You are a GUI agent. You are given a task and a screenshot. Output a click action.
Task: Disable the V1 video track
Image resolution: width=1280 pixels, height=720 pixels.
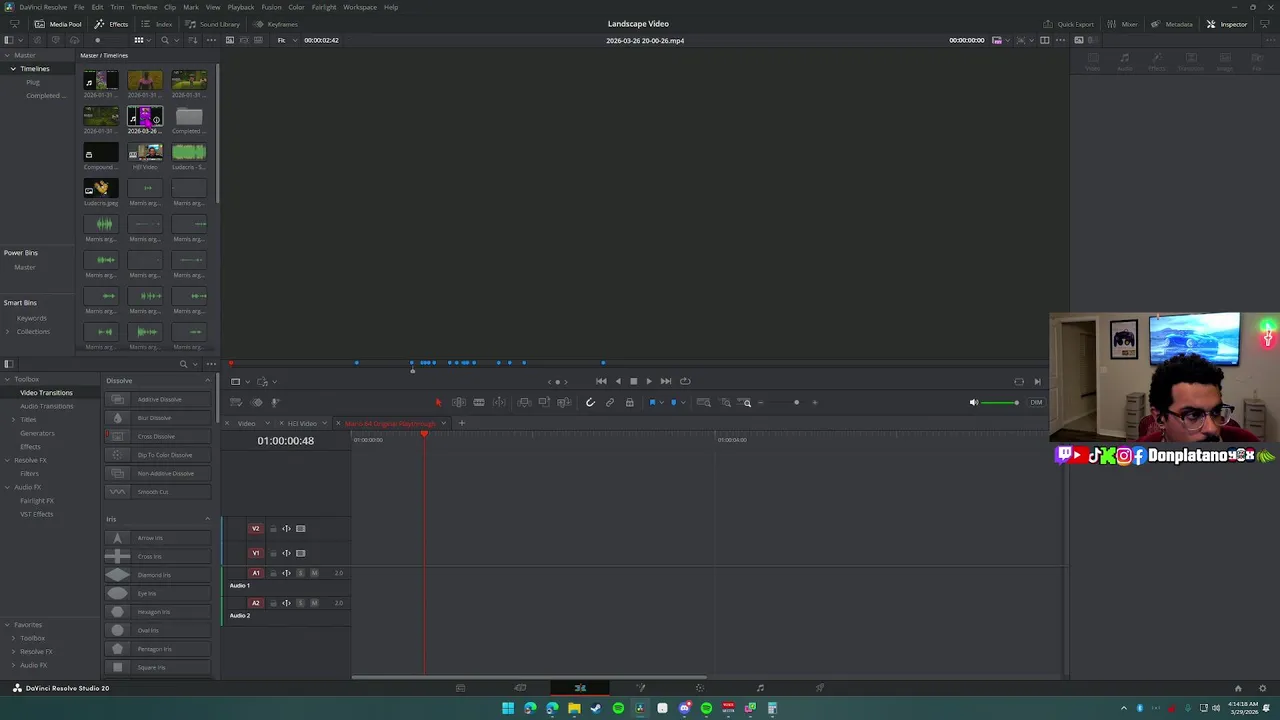(x=300, y=553)
